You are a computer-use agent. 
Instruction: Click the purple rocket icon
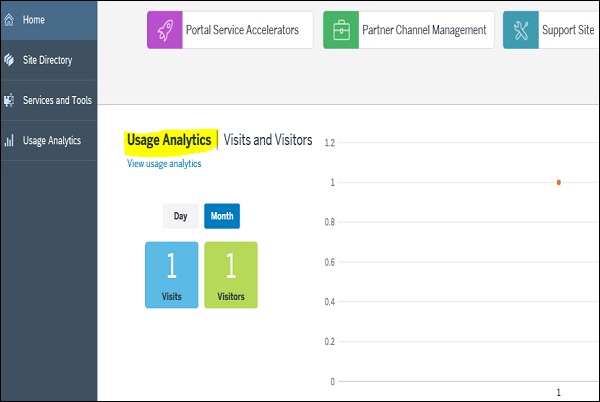pyautogui.click(x=164, y=30)
